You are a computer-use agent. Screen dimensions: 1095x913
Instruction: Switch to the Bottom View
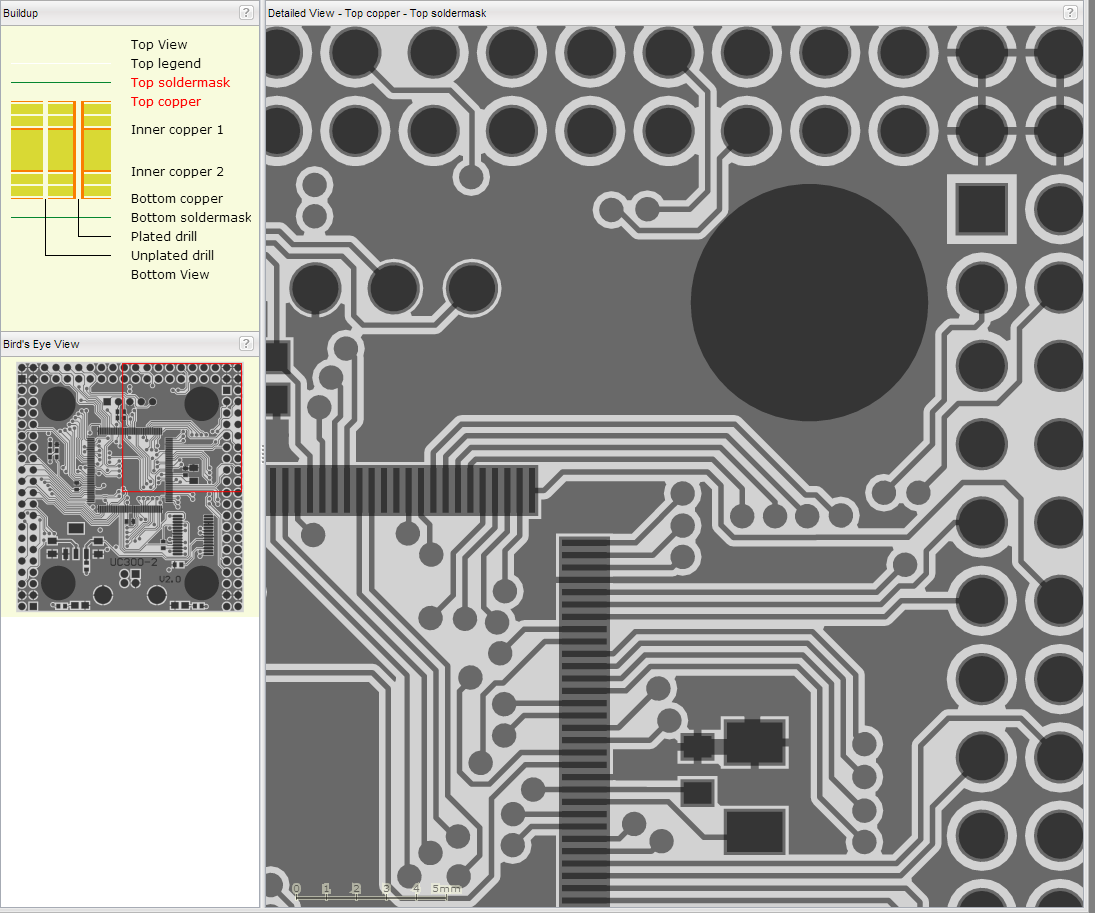tap(170, 275)
